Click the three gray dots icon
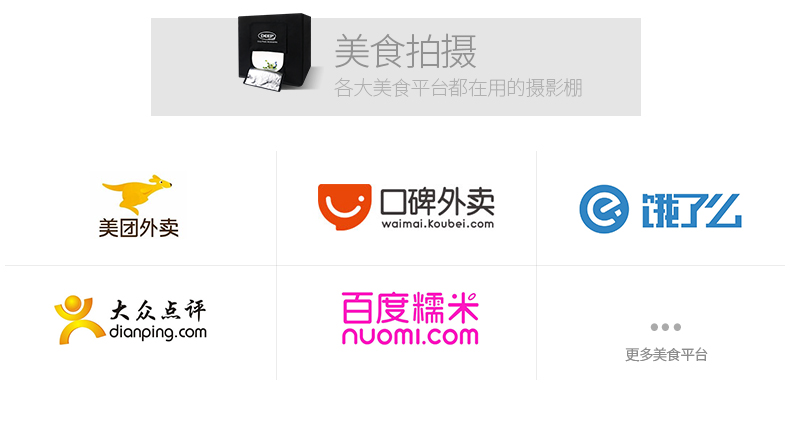This screenshot has width=790, height=429. tap(666, 327)
